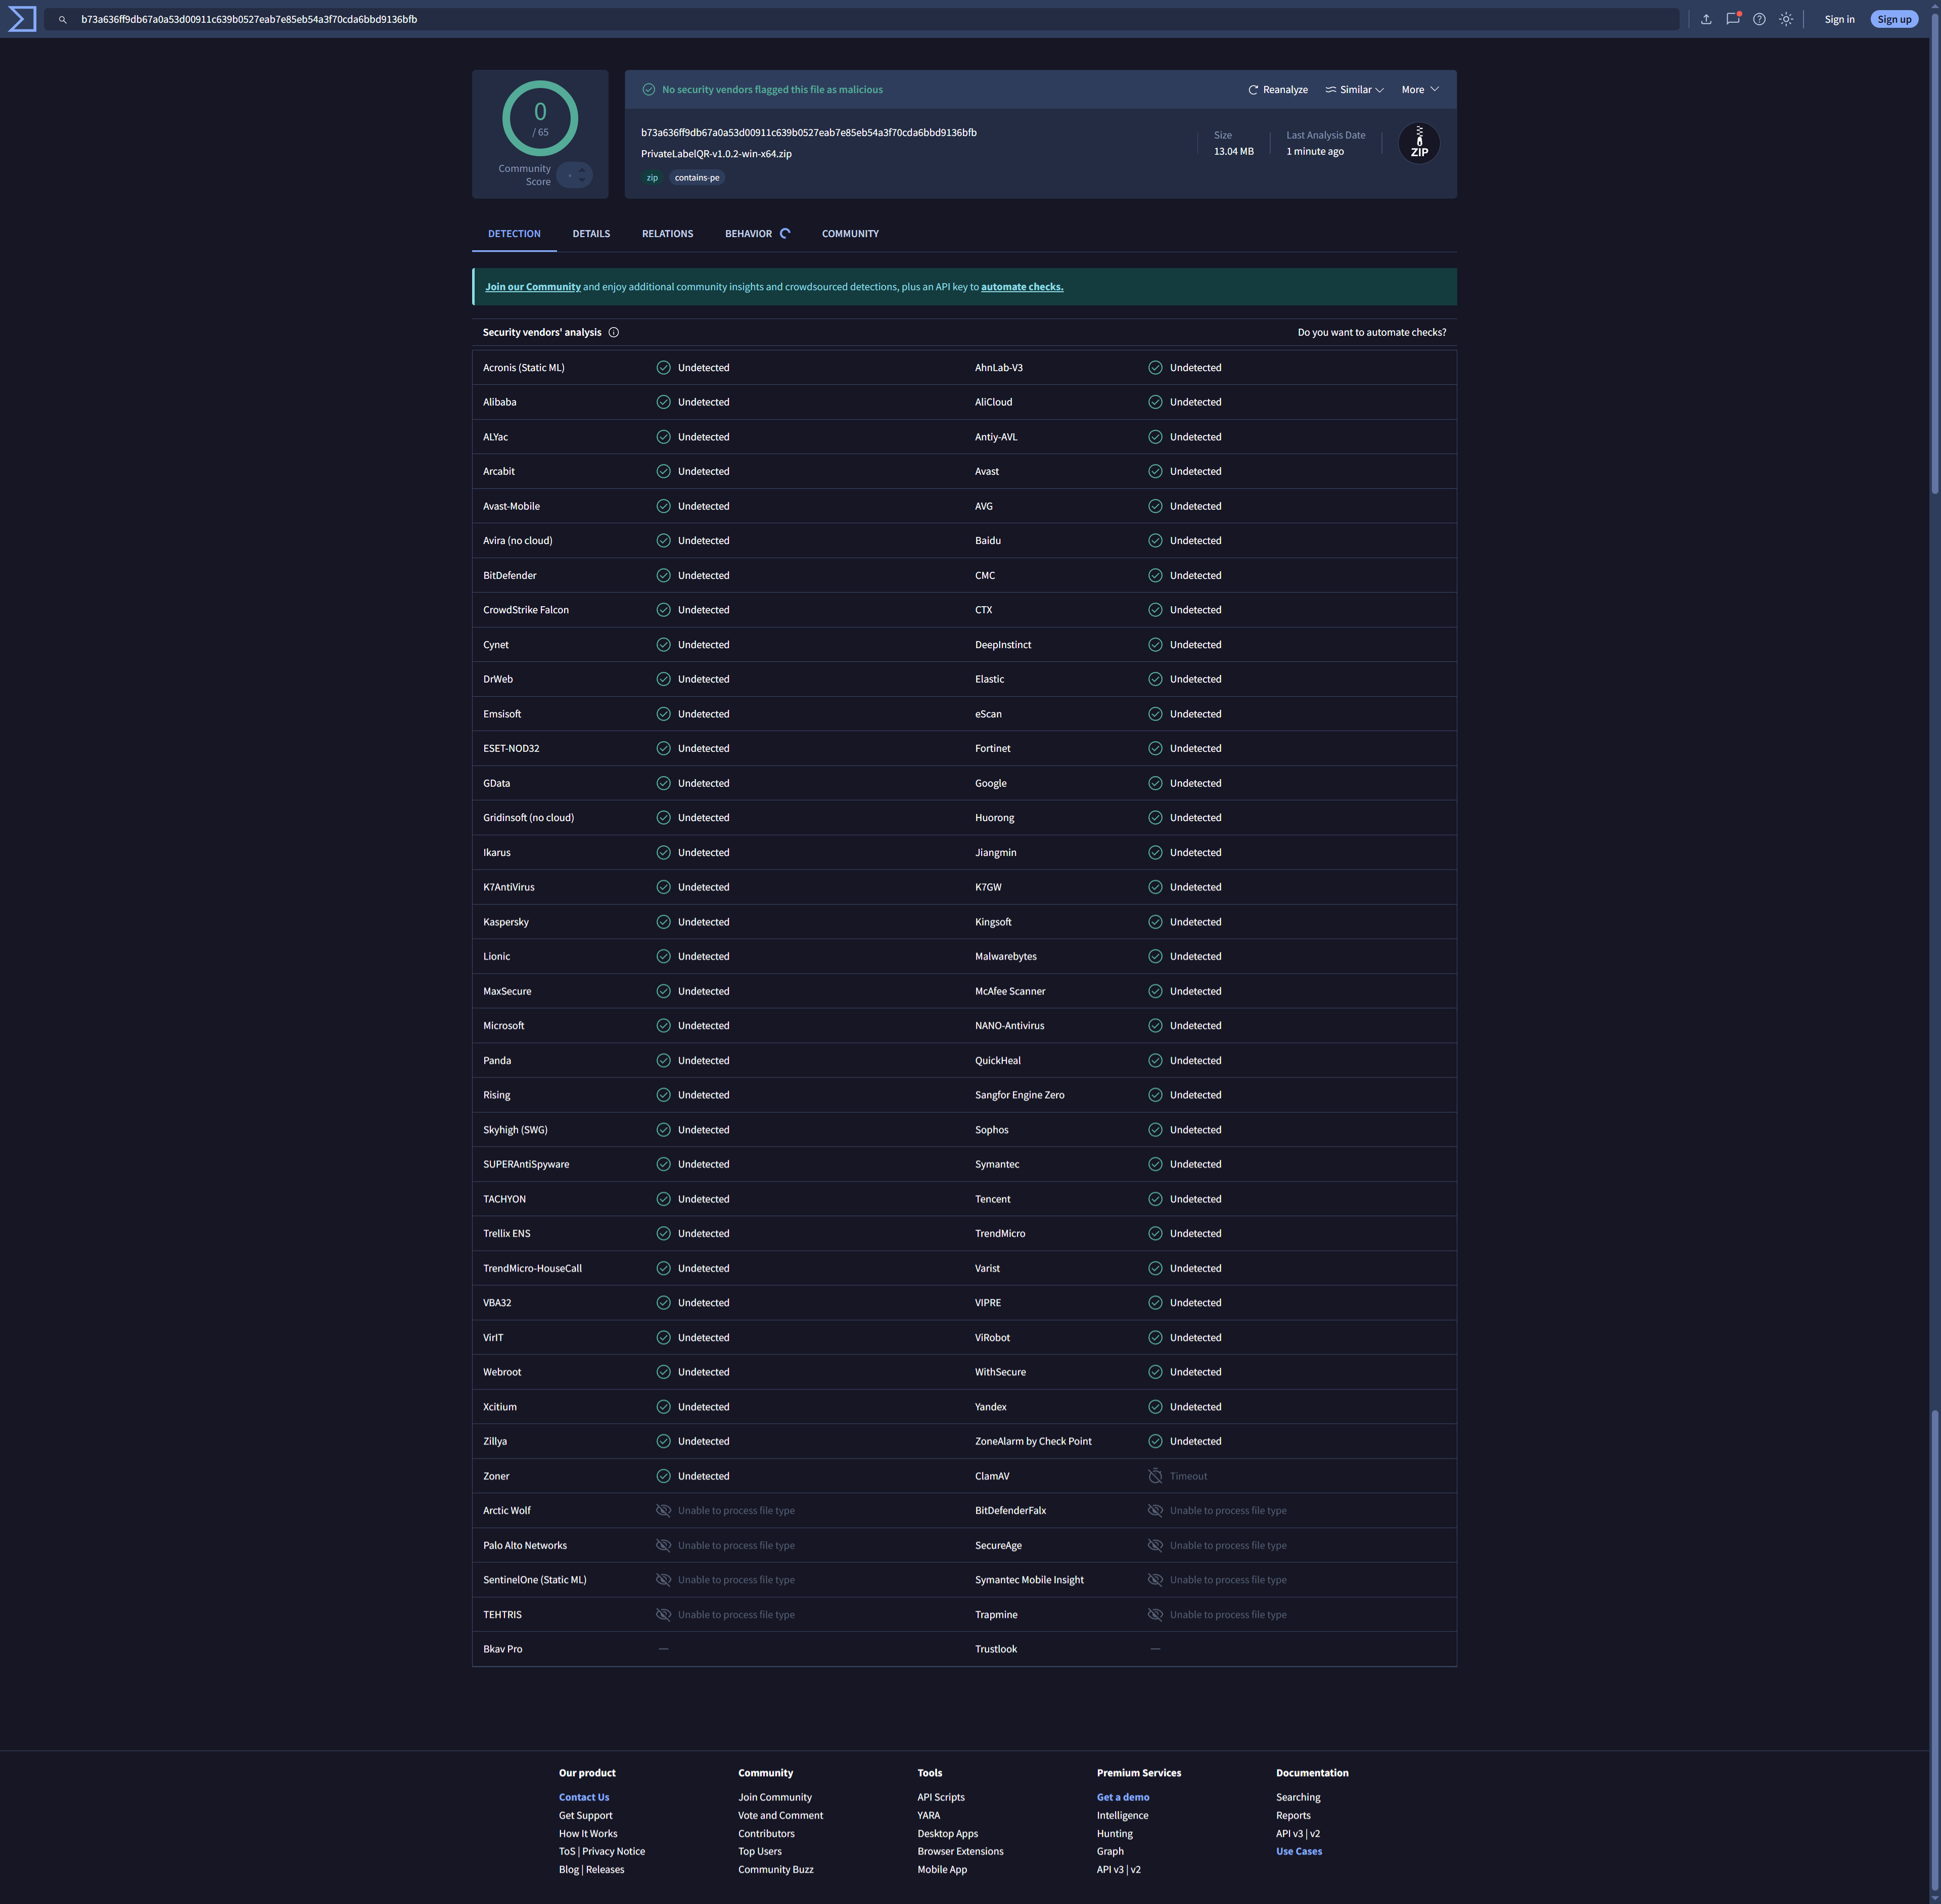
Task: Click the Timeout status text for ClamAV
Action: point(1188,1476)
